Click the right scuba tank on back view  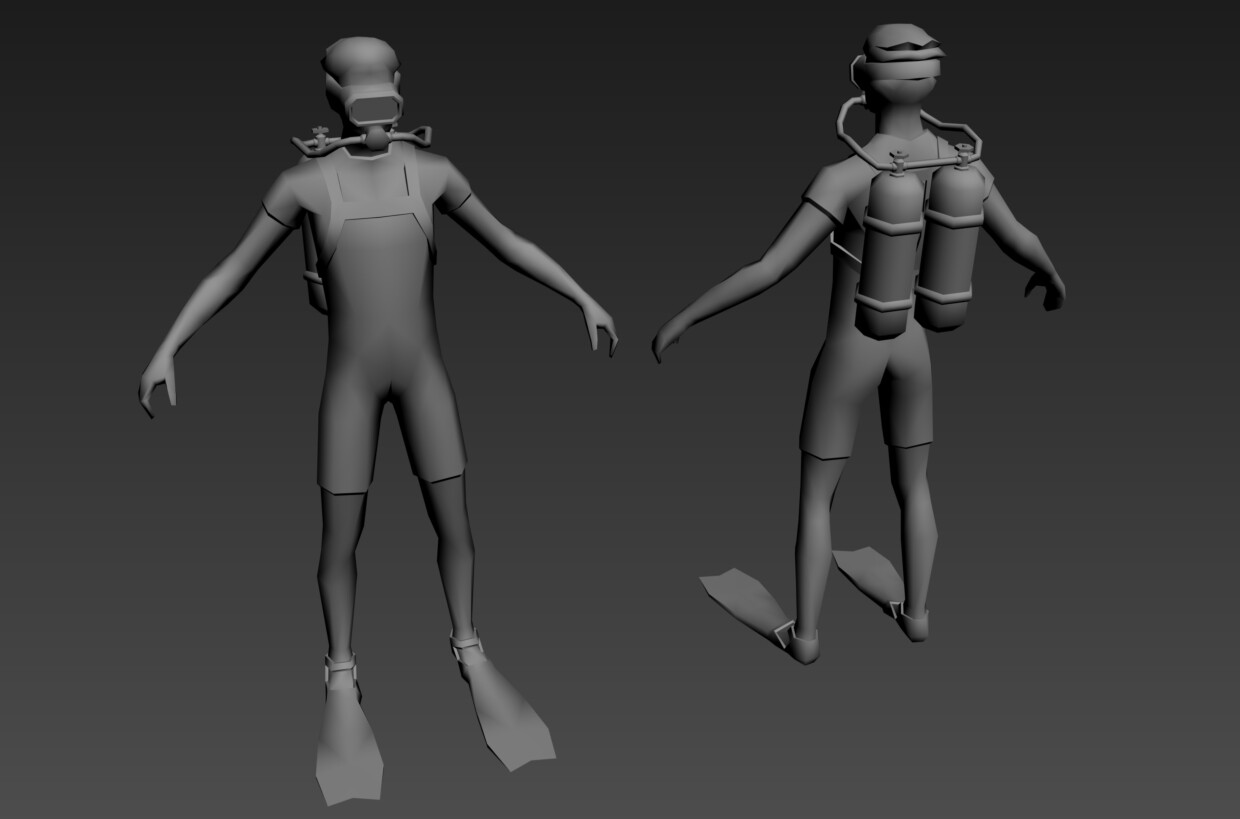(x=955, y=245)
